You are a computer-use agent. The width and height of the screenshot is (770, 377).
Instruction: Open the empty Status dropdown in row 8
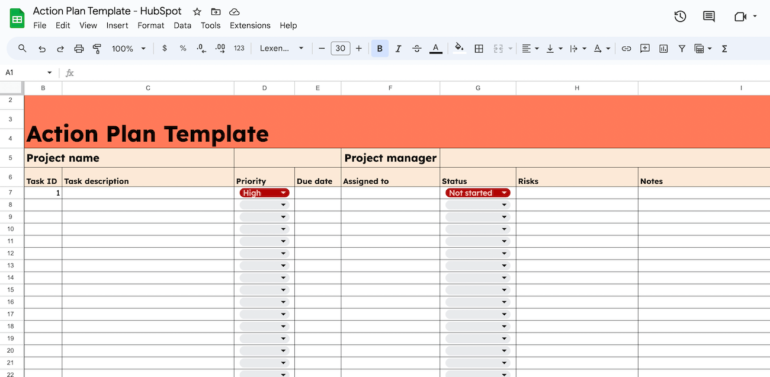coord(478,205)
